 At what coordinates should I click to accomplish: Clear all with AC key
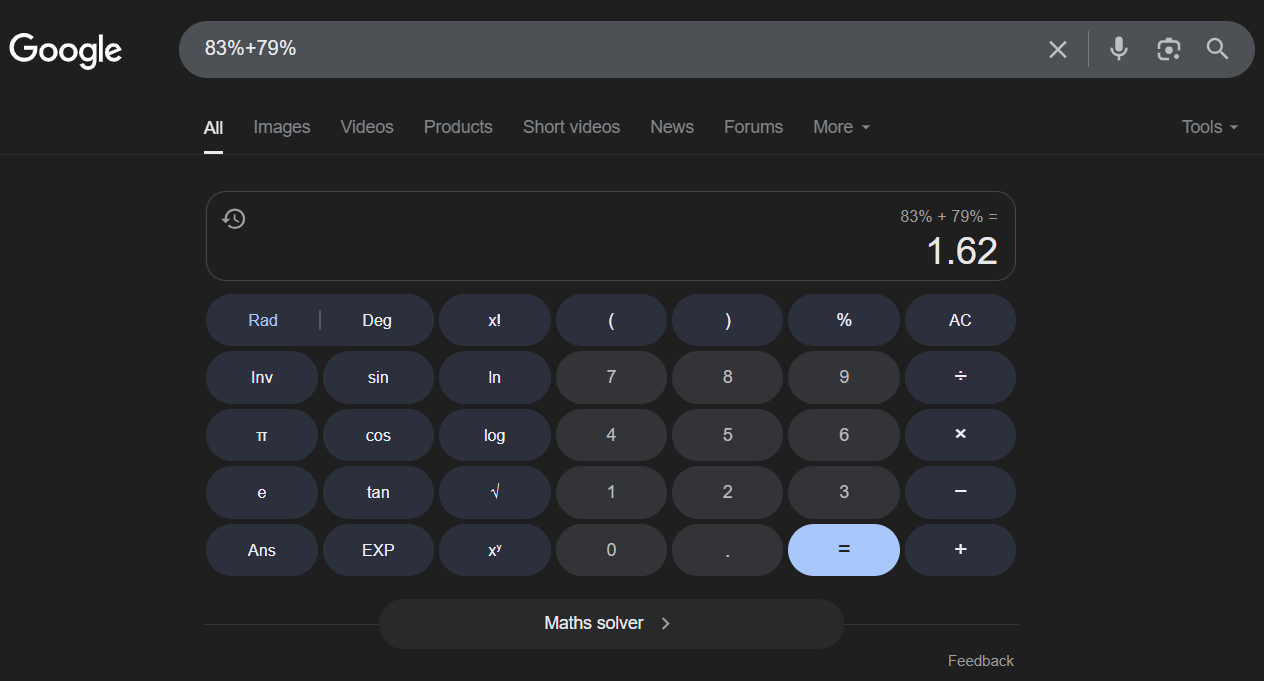point(960,320)
